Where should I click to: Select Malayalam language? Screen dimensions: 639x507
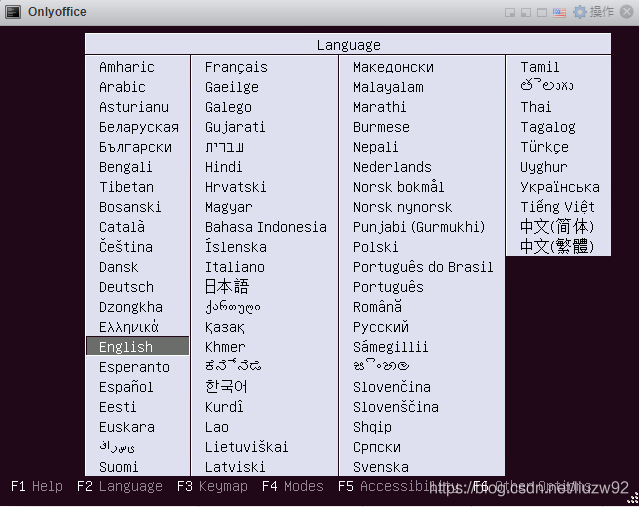point(388,87)
